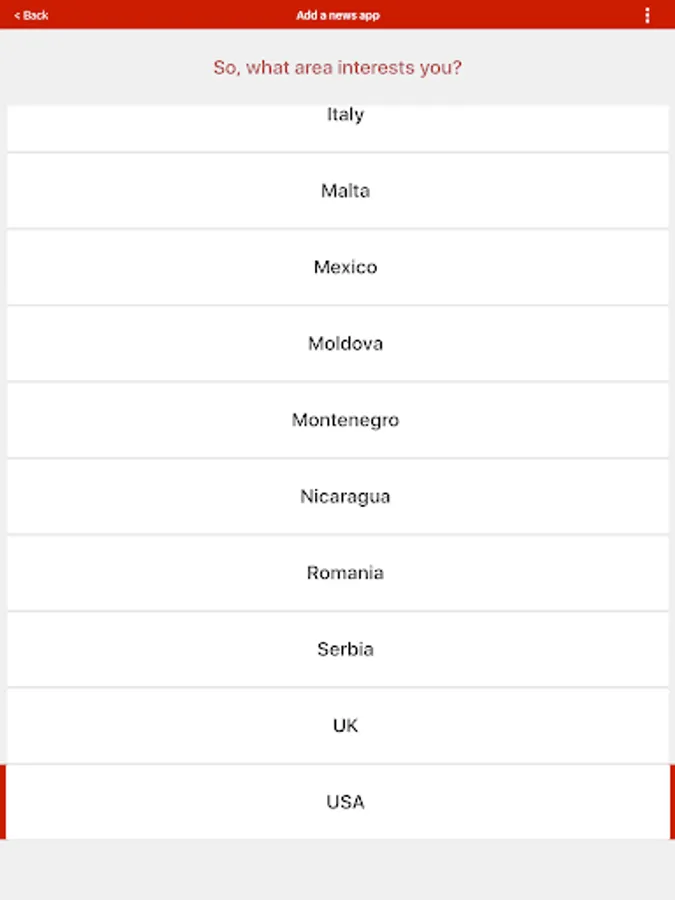Tap the Montenegro row
This screenshot has height=900, width=675.
click(345, 420)
